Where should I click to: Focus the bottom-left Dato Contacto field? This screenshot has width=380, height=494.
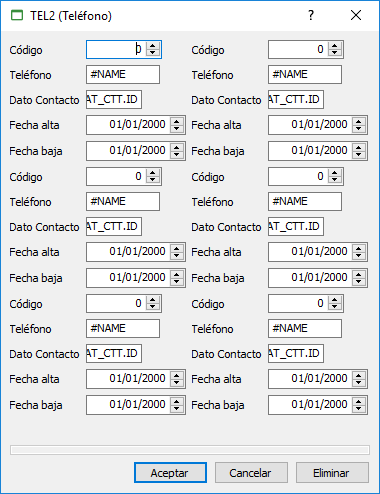point(114,353)
